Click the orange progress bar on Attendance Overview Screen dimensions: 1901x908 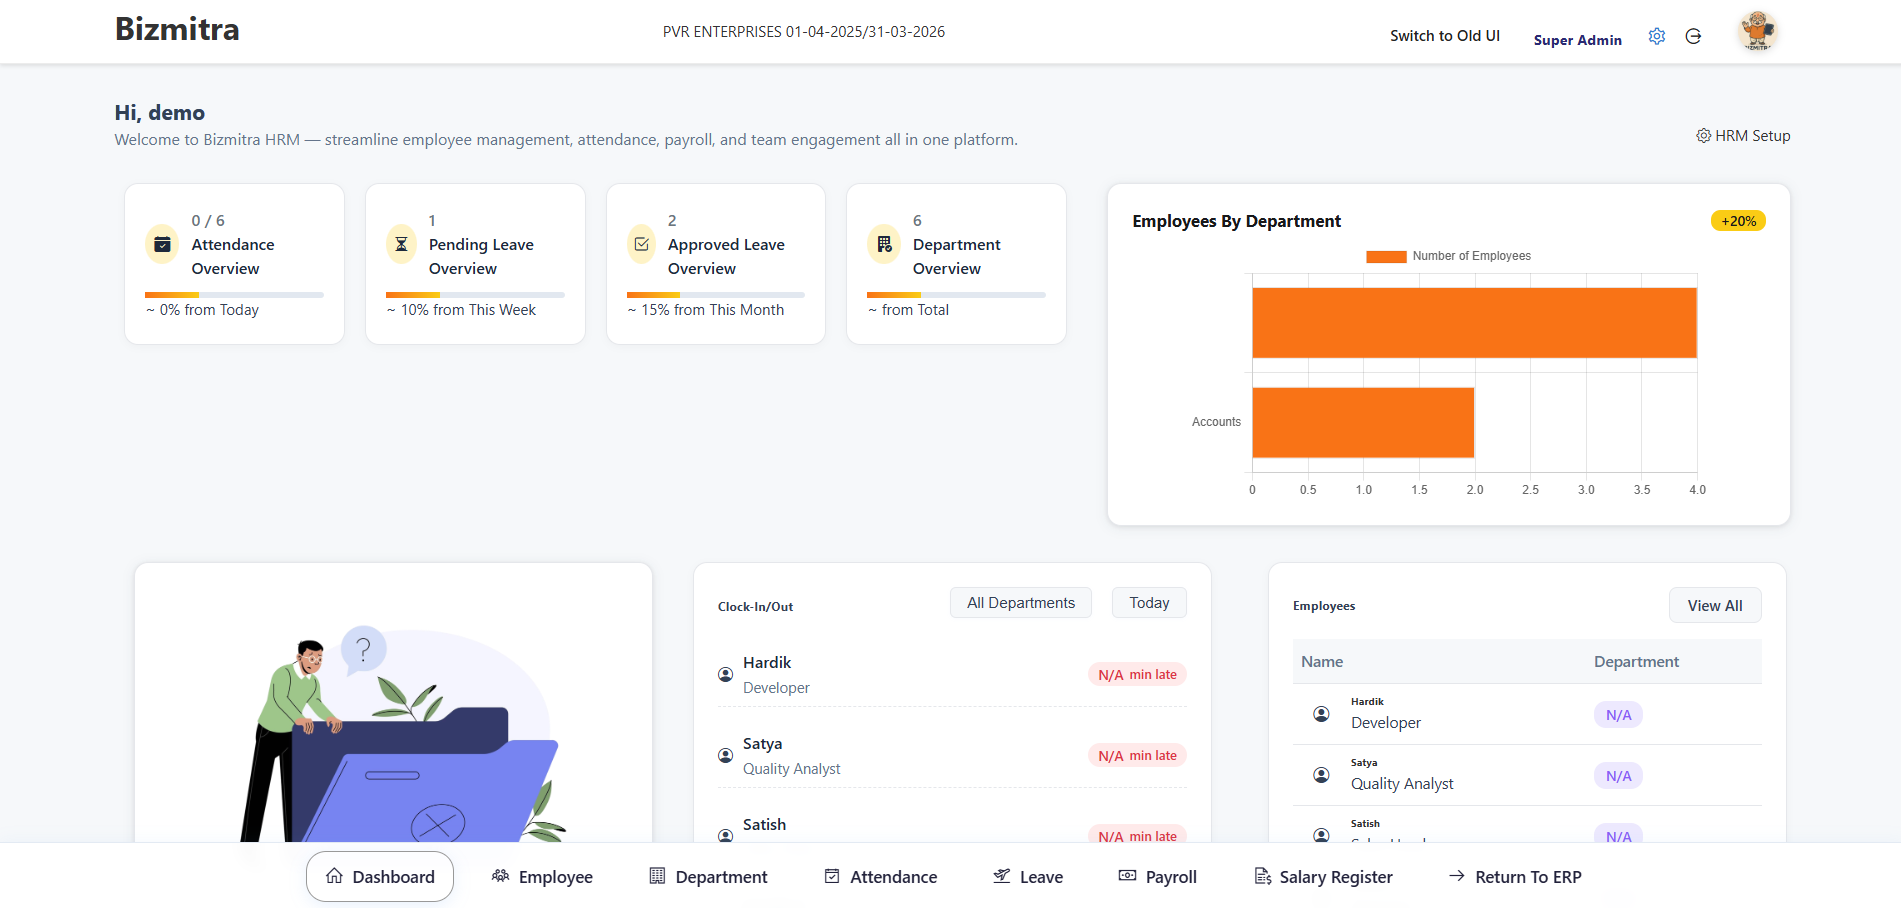click(x=170, y=294)
